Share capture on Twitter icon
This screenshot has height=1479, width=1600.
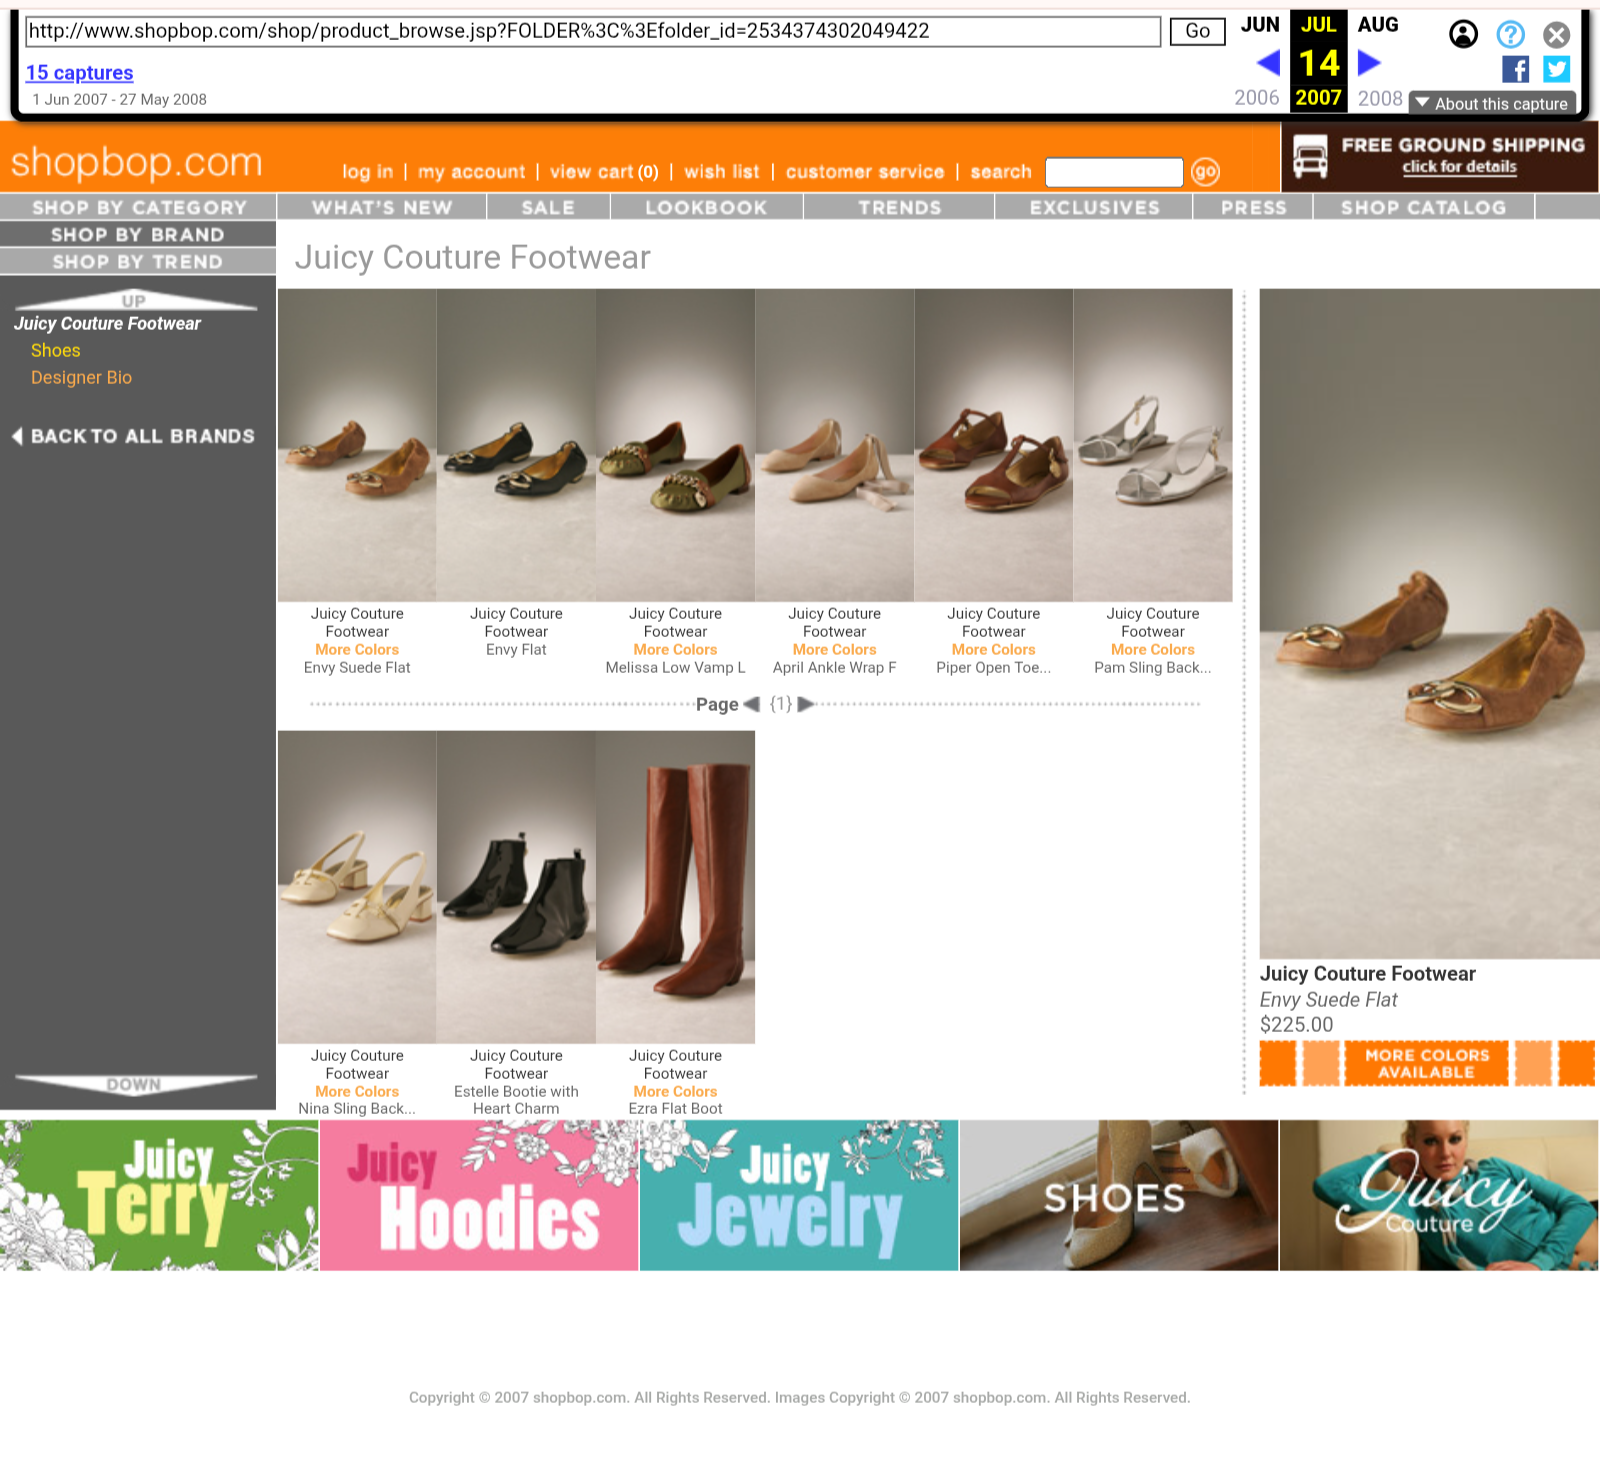(1556, 69)
